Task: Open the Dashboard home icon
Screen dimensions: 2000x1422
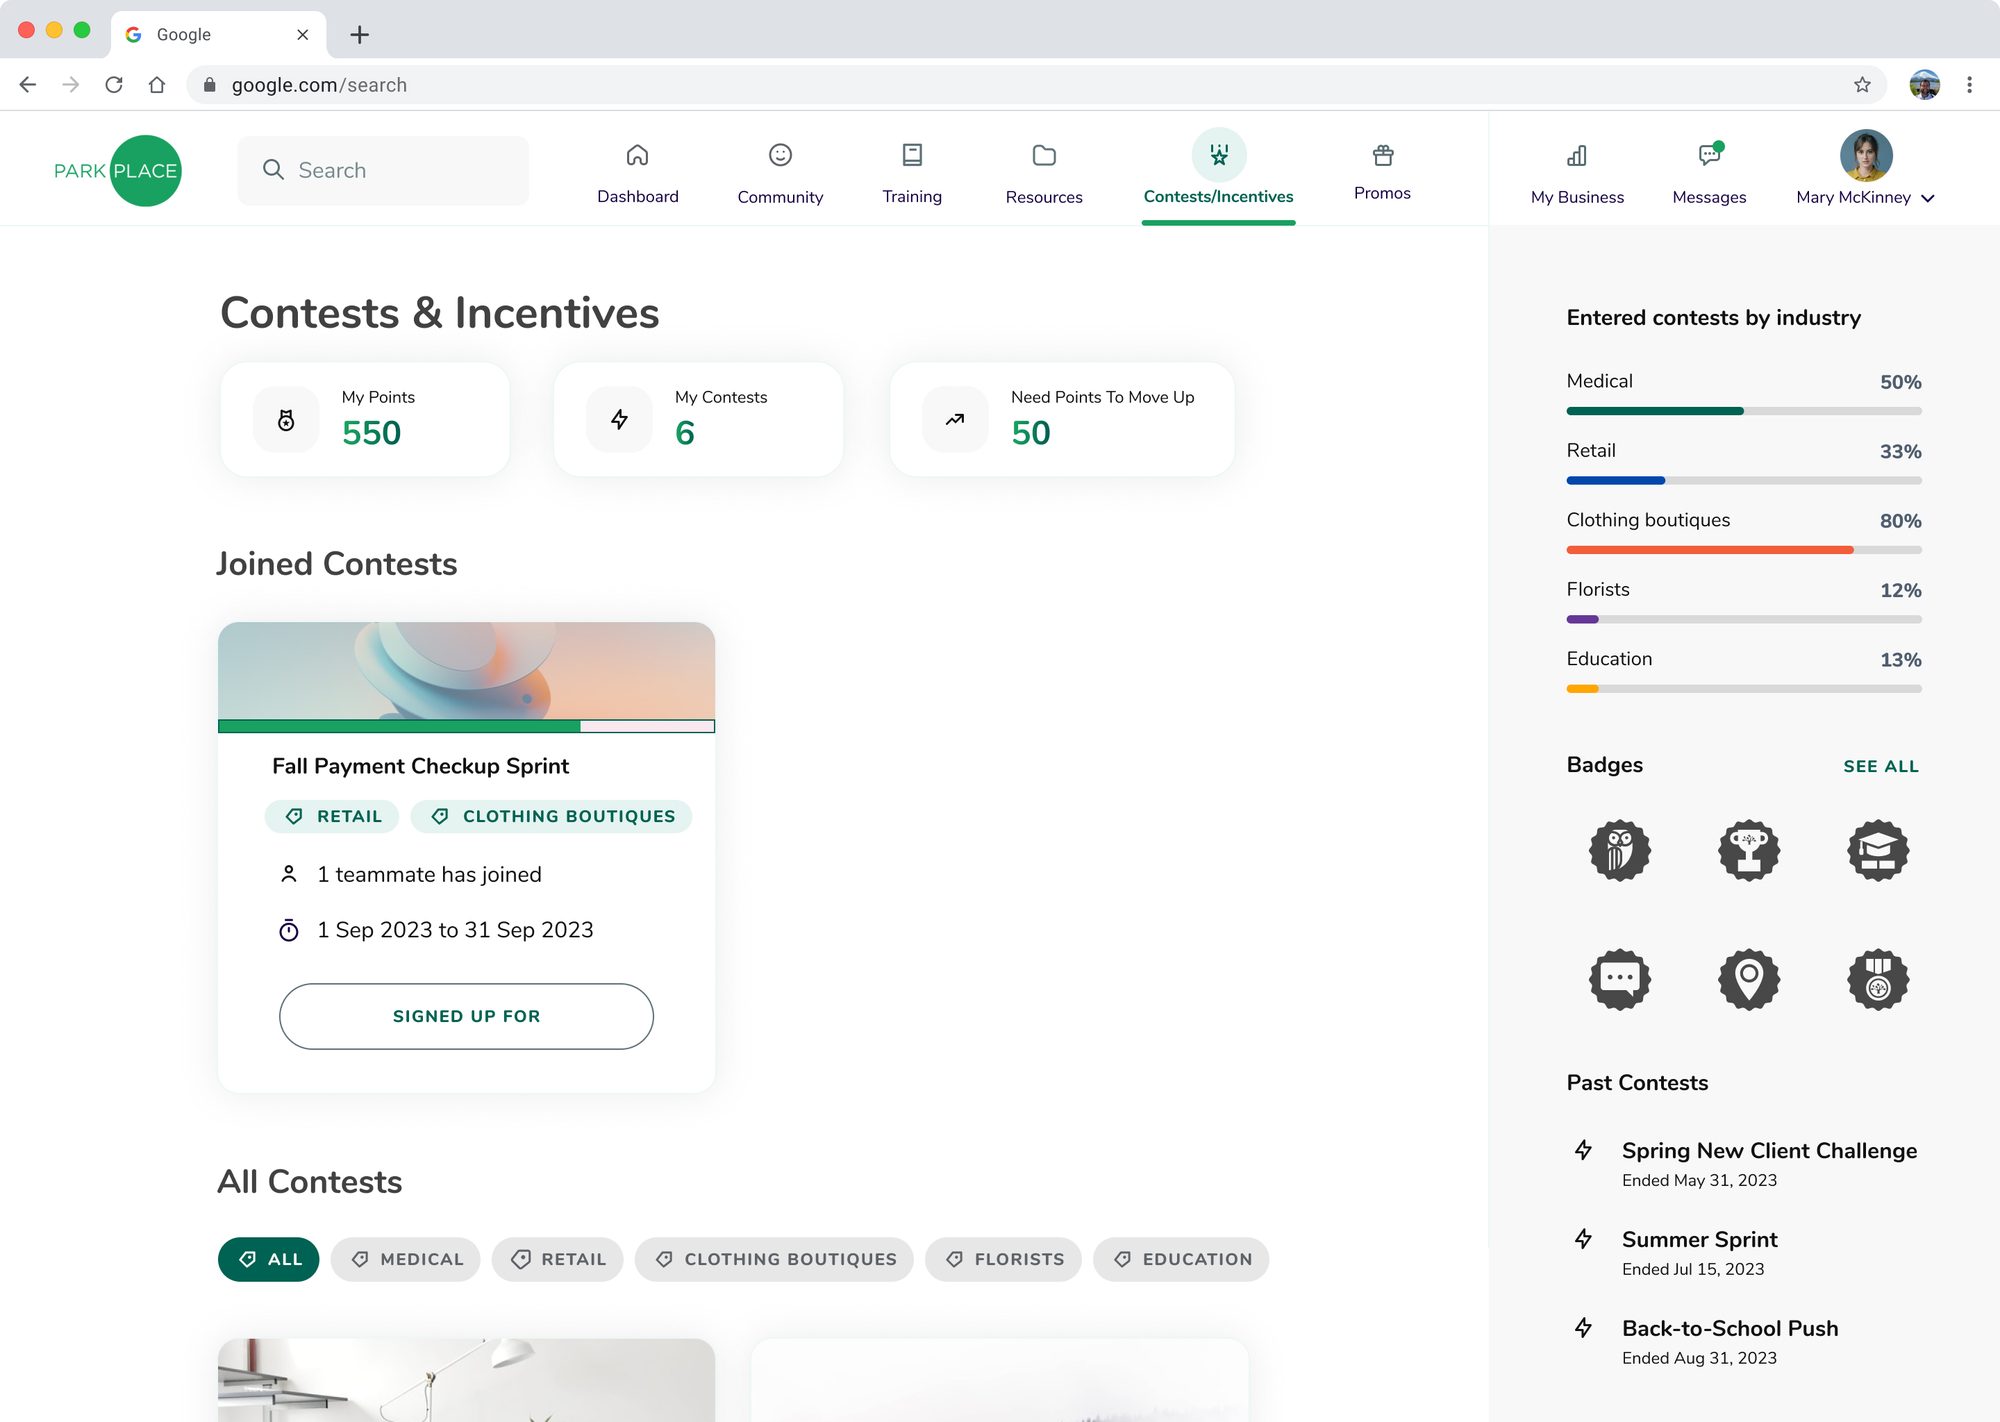Action: [x=637, y=155]
